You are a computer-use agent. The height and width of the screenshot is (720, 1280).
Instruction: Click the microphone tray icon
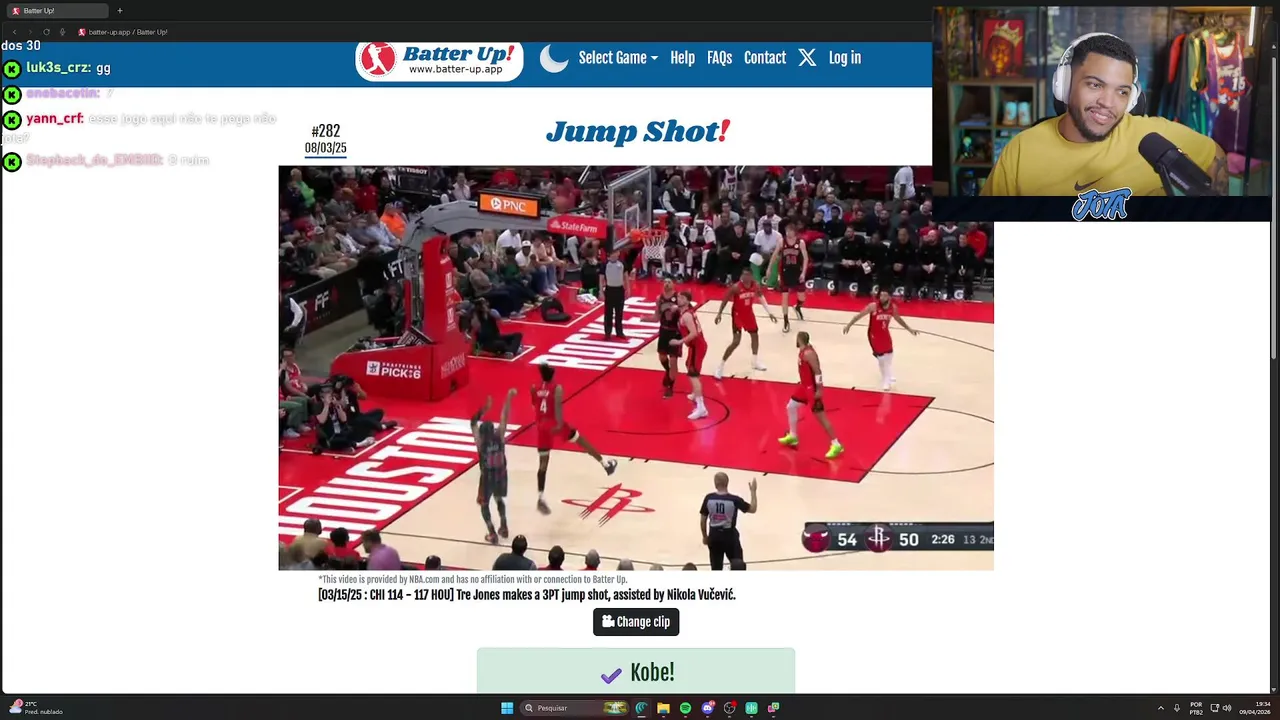[x=1177, y=708]
